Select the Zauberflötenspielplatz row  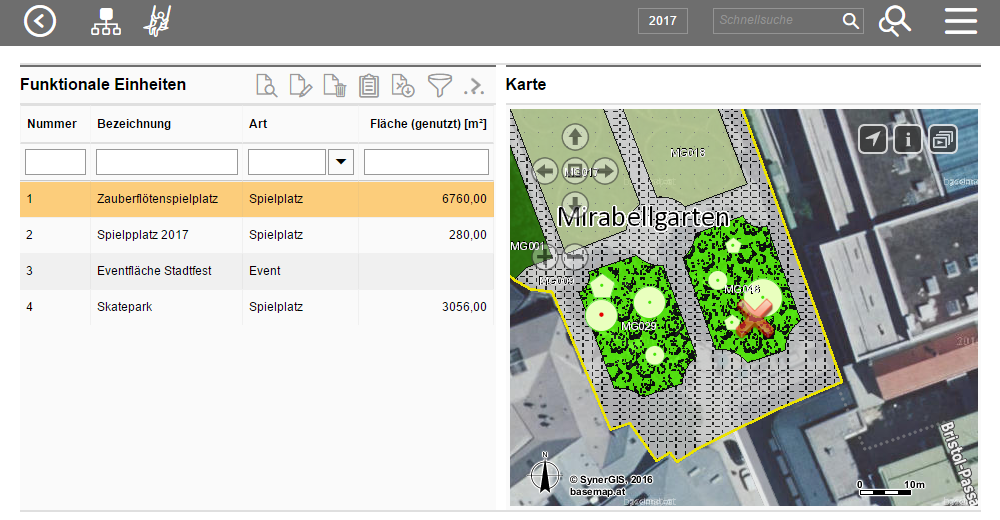[x=257, y=199]
